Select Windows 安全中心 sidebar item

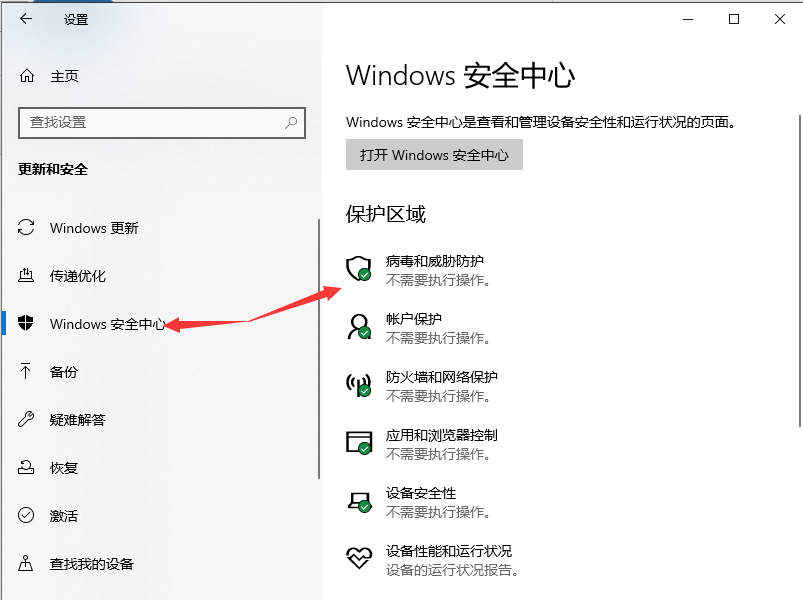pyautogui.click(x=107, y=324)
